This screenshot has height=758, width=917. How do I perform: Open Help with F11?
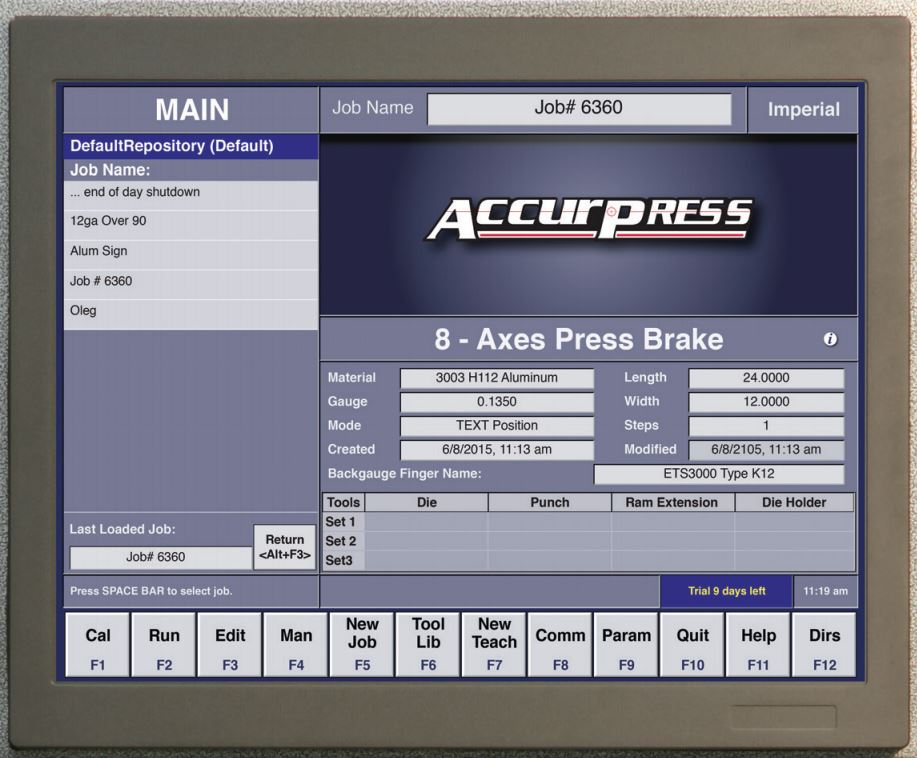click(x=757, y=643)
